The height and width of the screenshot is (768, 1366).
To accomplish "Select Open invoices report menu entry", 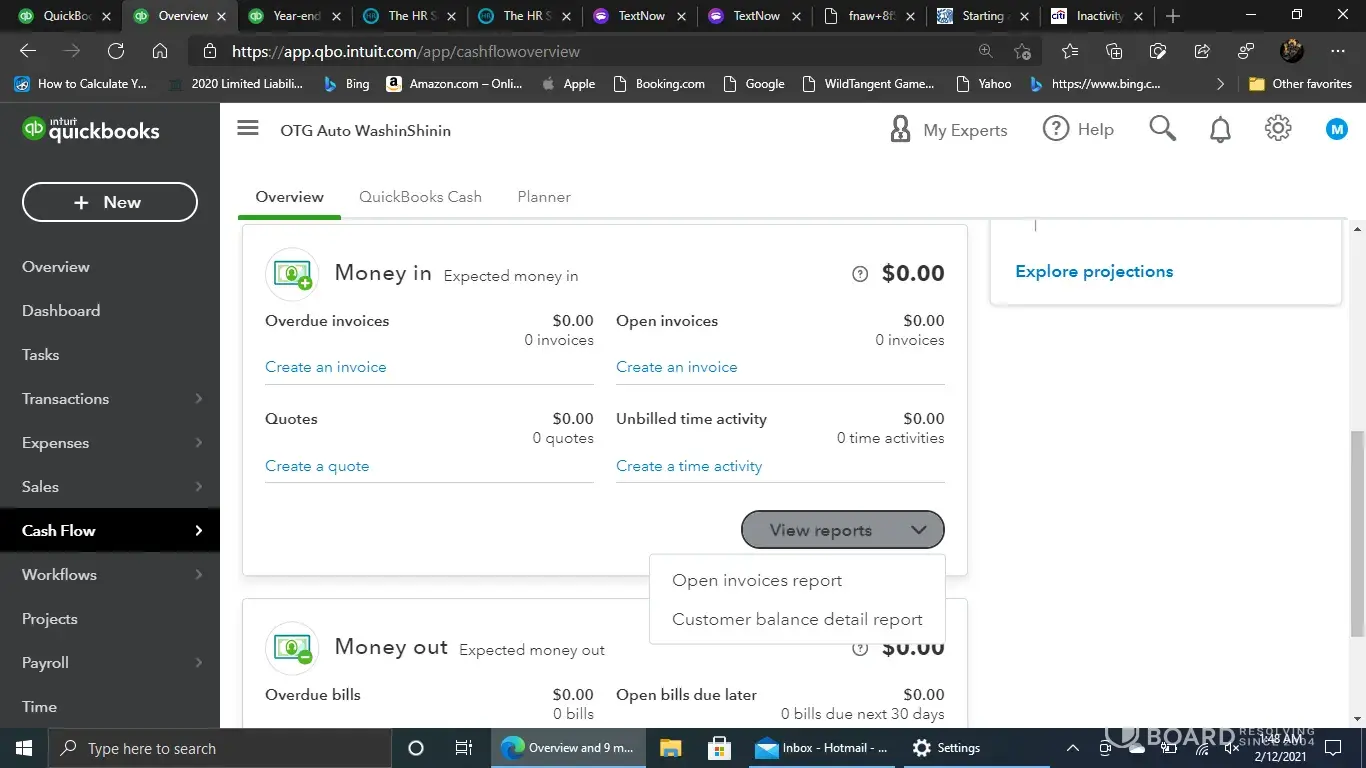I will click(756, 581).
